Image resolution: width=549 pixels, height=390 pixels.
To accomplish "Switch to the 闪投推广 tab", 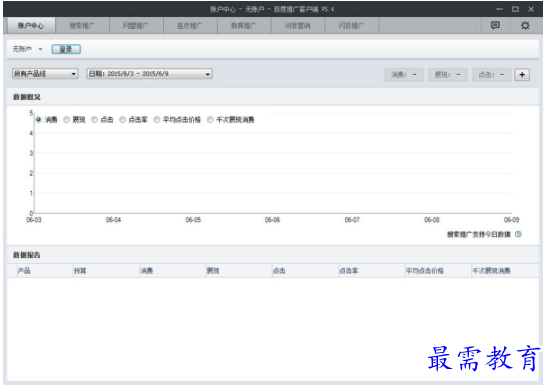I will tap(352, 26).
